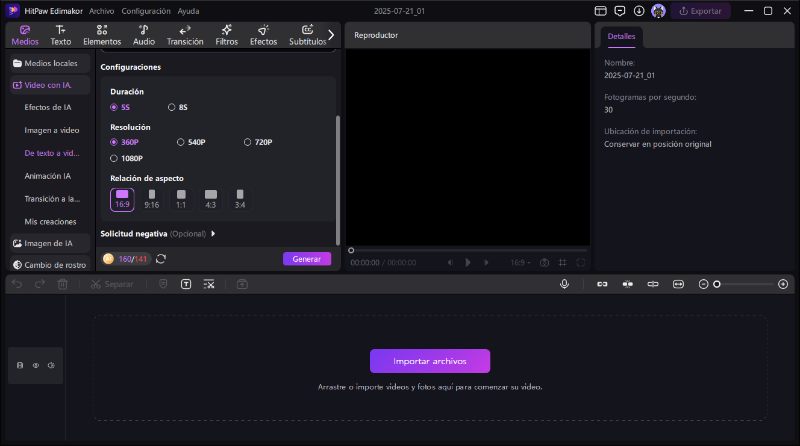Start voice recording with microphone icon
The width and height of the screenshot is (800, 446).
(564, 284)
